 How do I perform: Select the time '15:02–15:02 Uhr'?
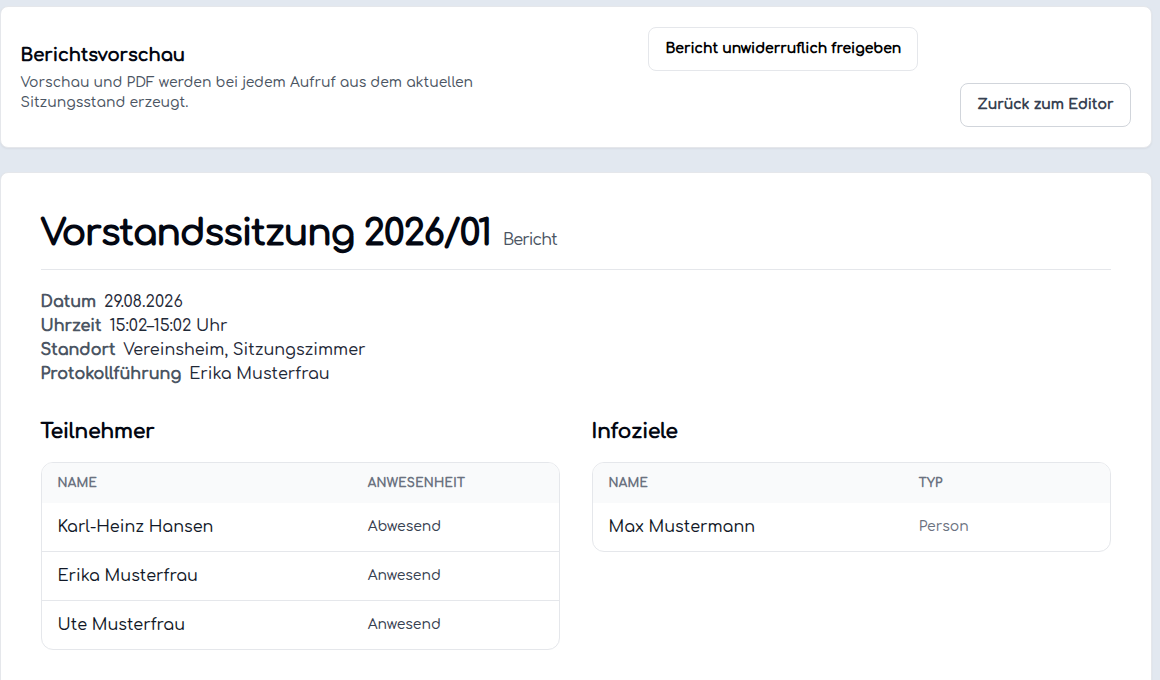(x=168, y=325)
